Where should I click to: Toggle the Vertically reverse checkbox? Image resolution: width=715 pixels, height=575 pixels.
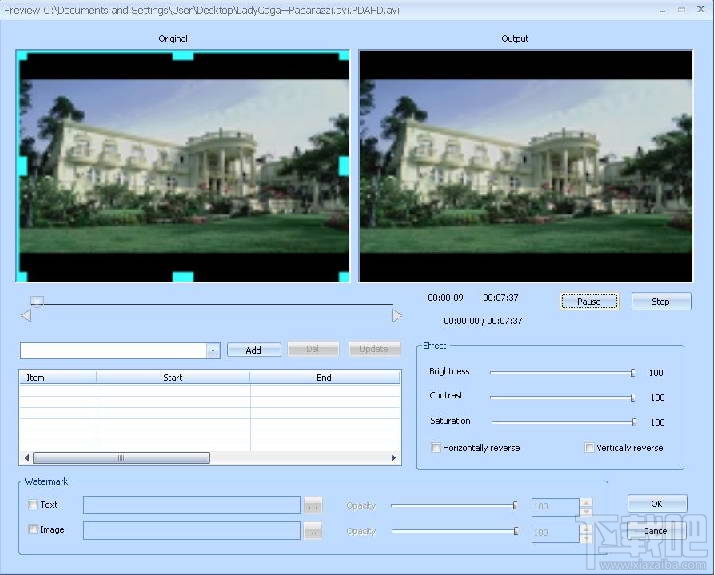pyautogui.click(x=589, y=448)
